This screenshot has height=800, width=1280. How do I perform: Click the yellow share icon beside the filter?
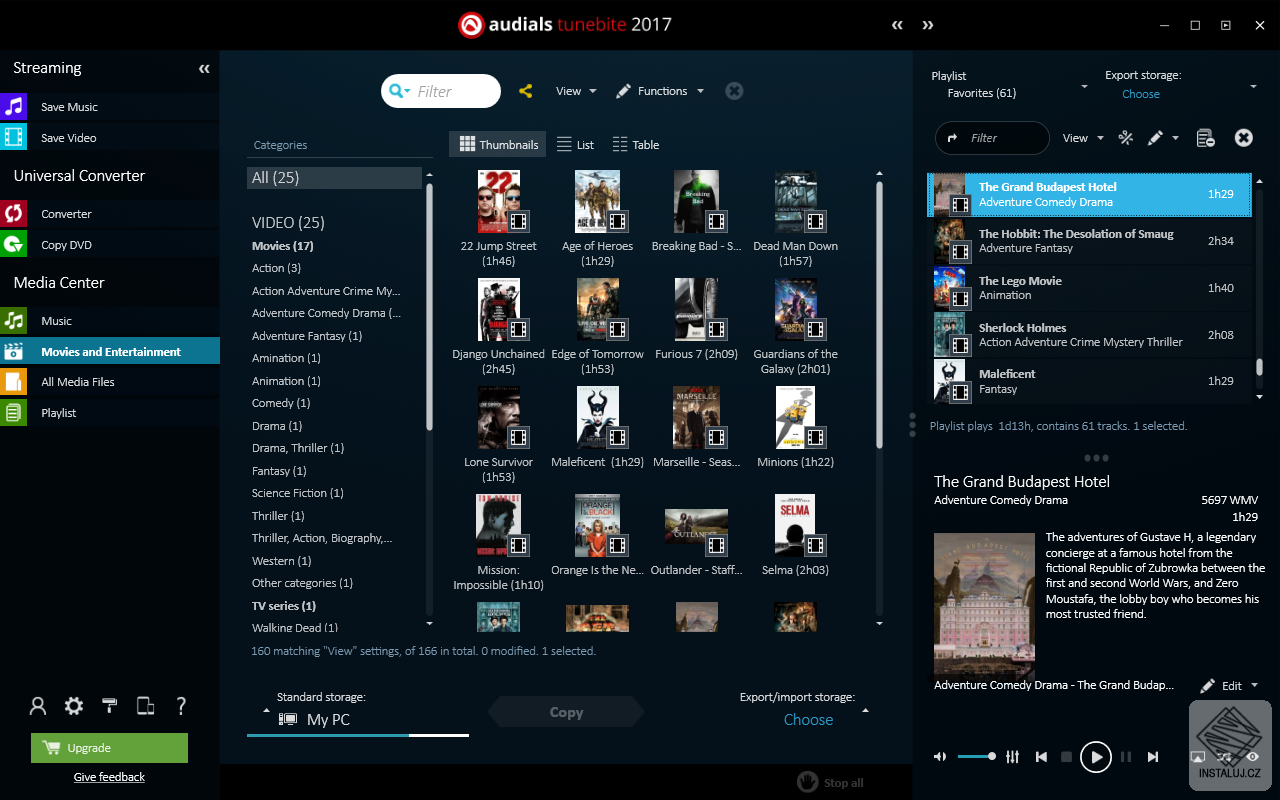[526, 91]
